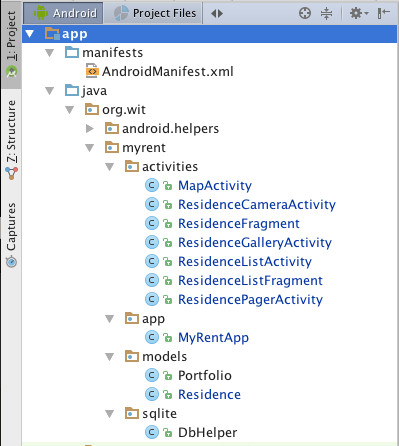399x446 pixels.
Task: Click the myrent package icon
Action: pyautogui.click(x=112, y=147)
